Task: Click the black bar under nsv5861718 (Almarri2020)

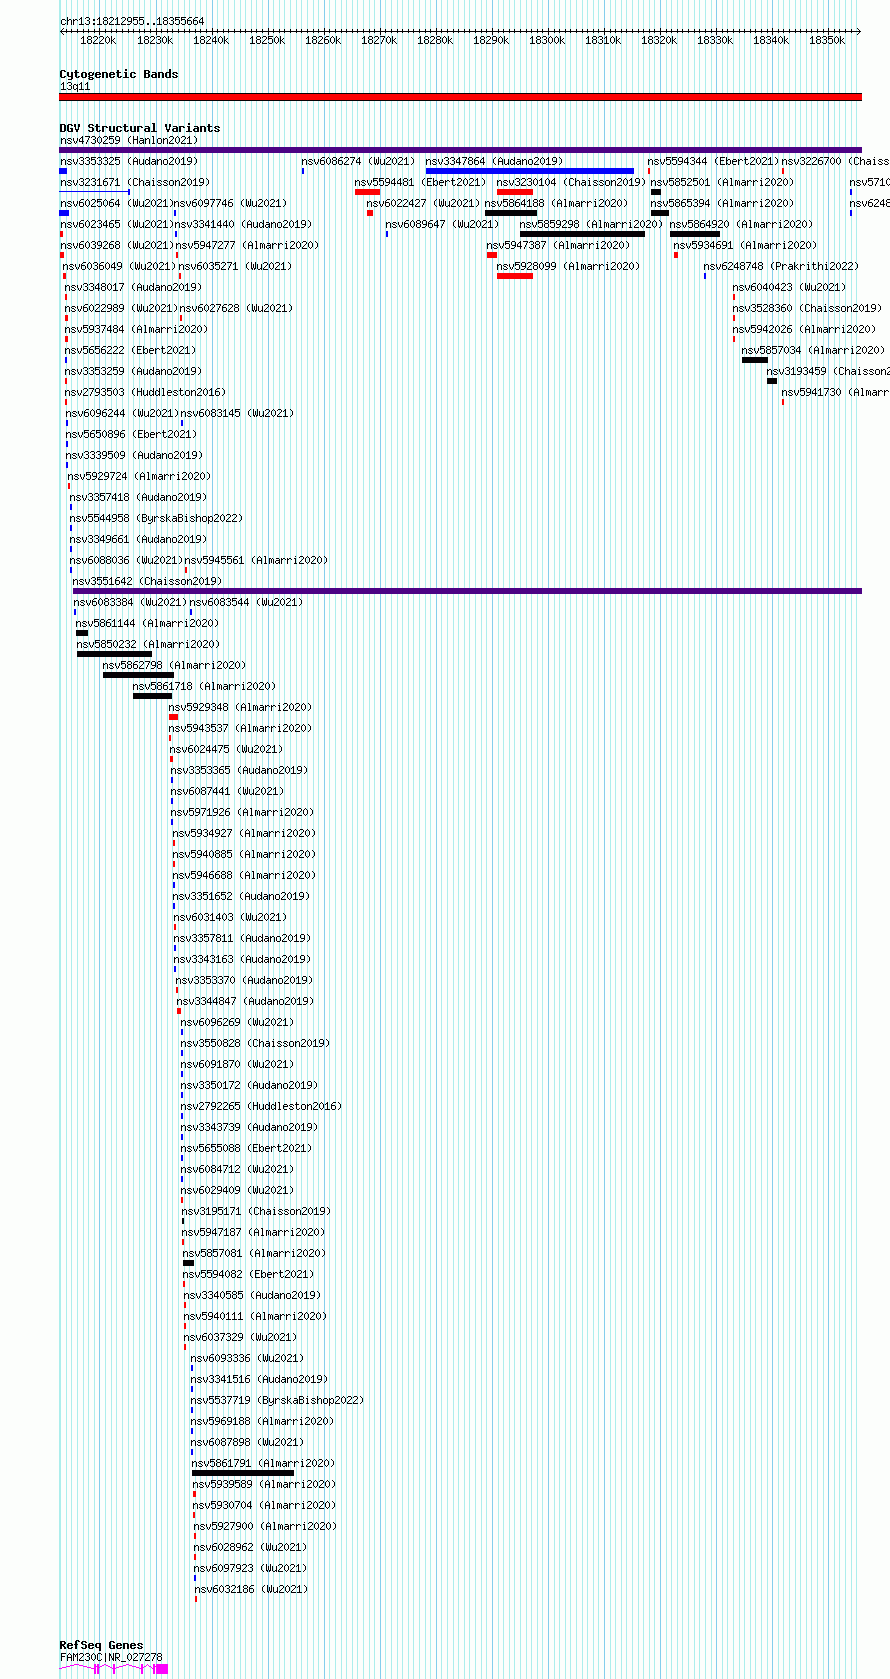Action: pos(152,696)
